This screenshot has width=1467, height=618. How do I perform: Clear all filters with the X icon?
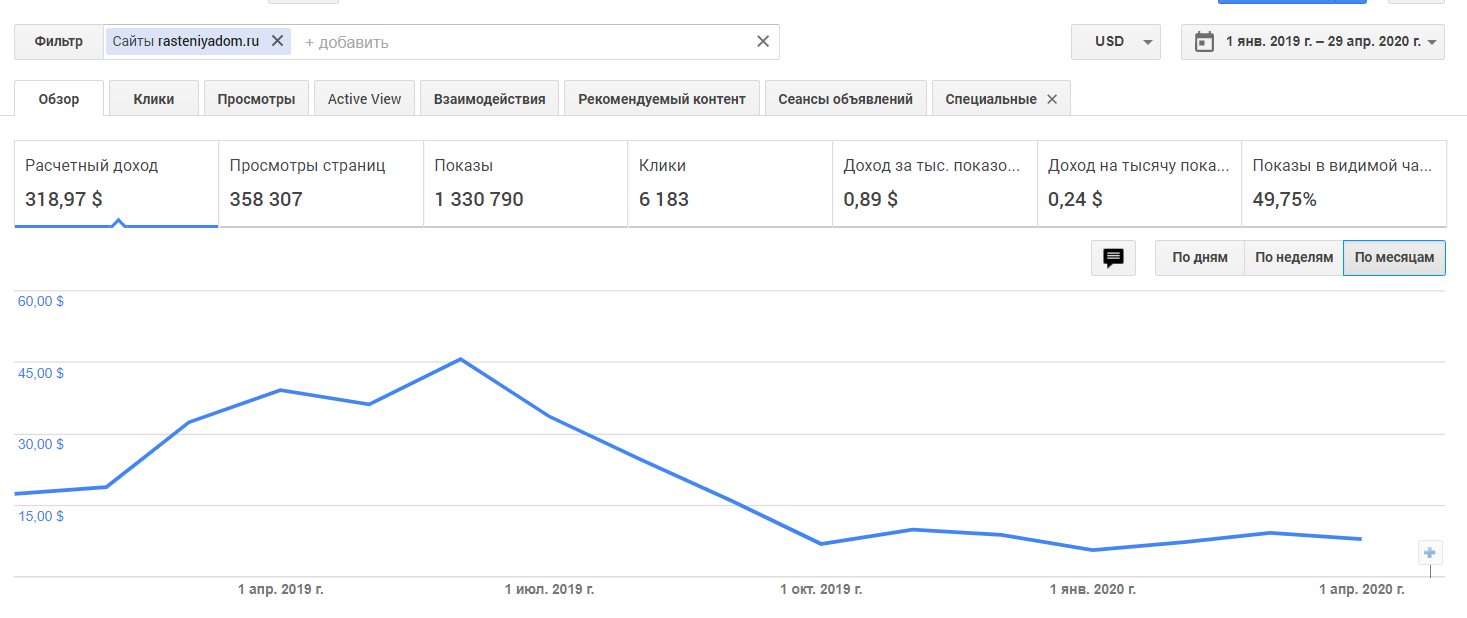point(763,41)
